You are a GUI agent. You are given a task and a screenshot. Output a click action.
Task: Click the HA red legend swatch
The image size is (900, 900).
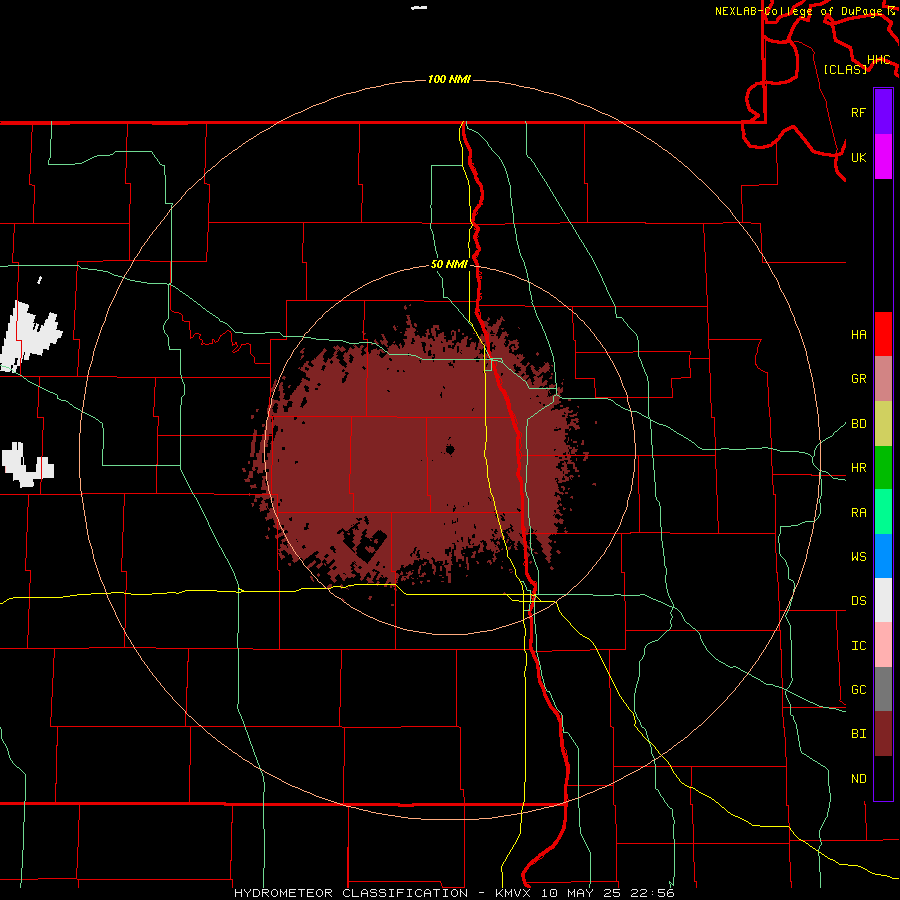[x=883, y=334]
